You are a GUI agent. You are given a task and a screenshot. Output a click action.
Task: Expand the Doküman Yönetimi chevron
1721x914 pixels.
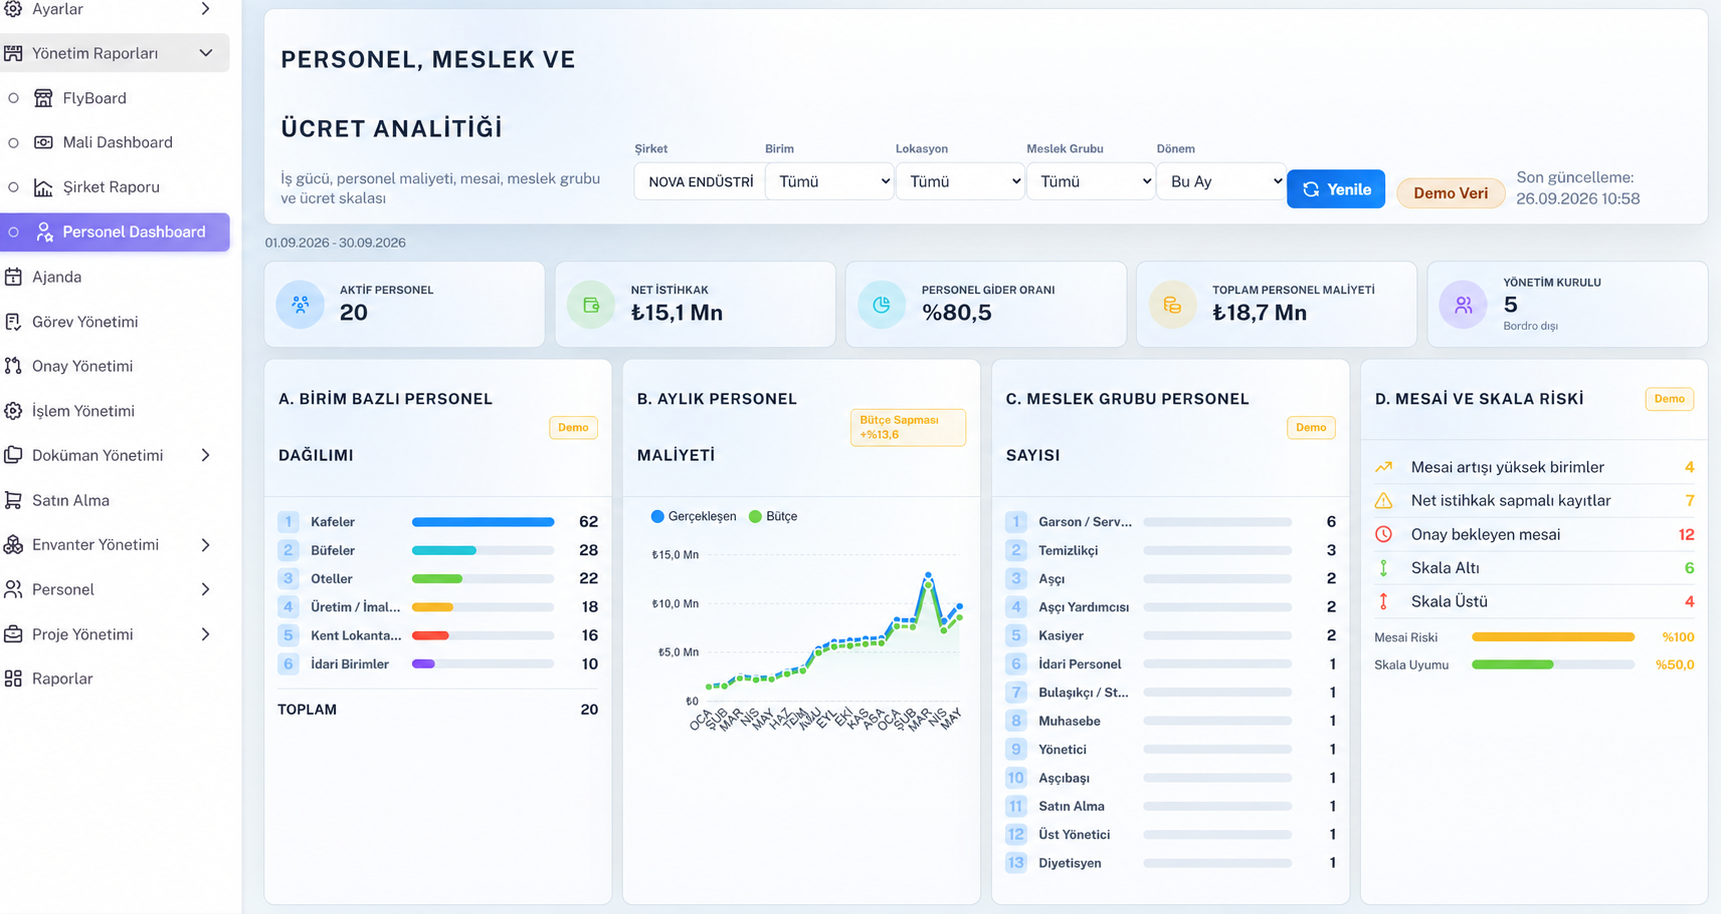205,455
